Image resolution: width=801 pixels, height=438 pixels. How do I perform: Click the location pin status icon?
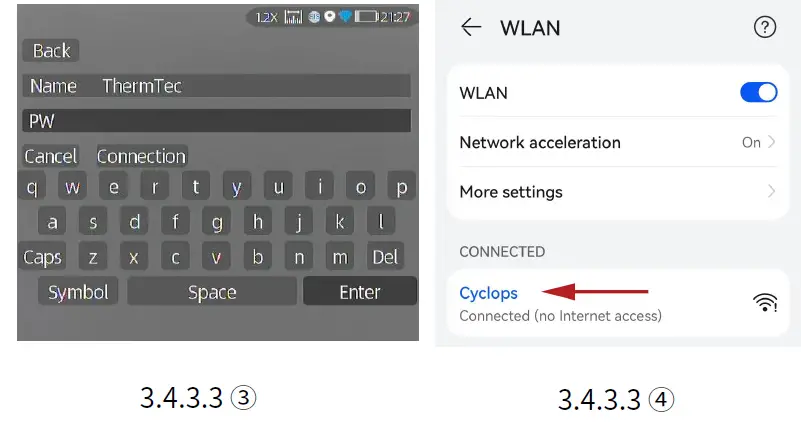point(330,17)
